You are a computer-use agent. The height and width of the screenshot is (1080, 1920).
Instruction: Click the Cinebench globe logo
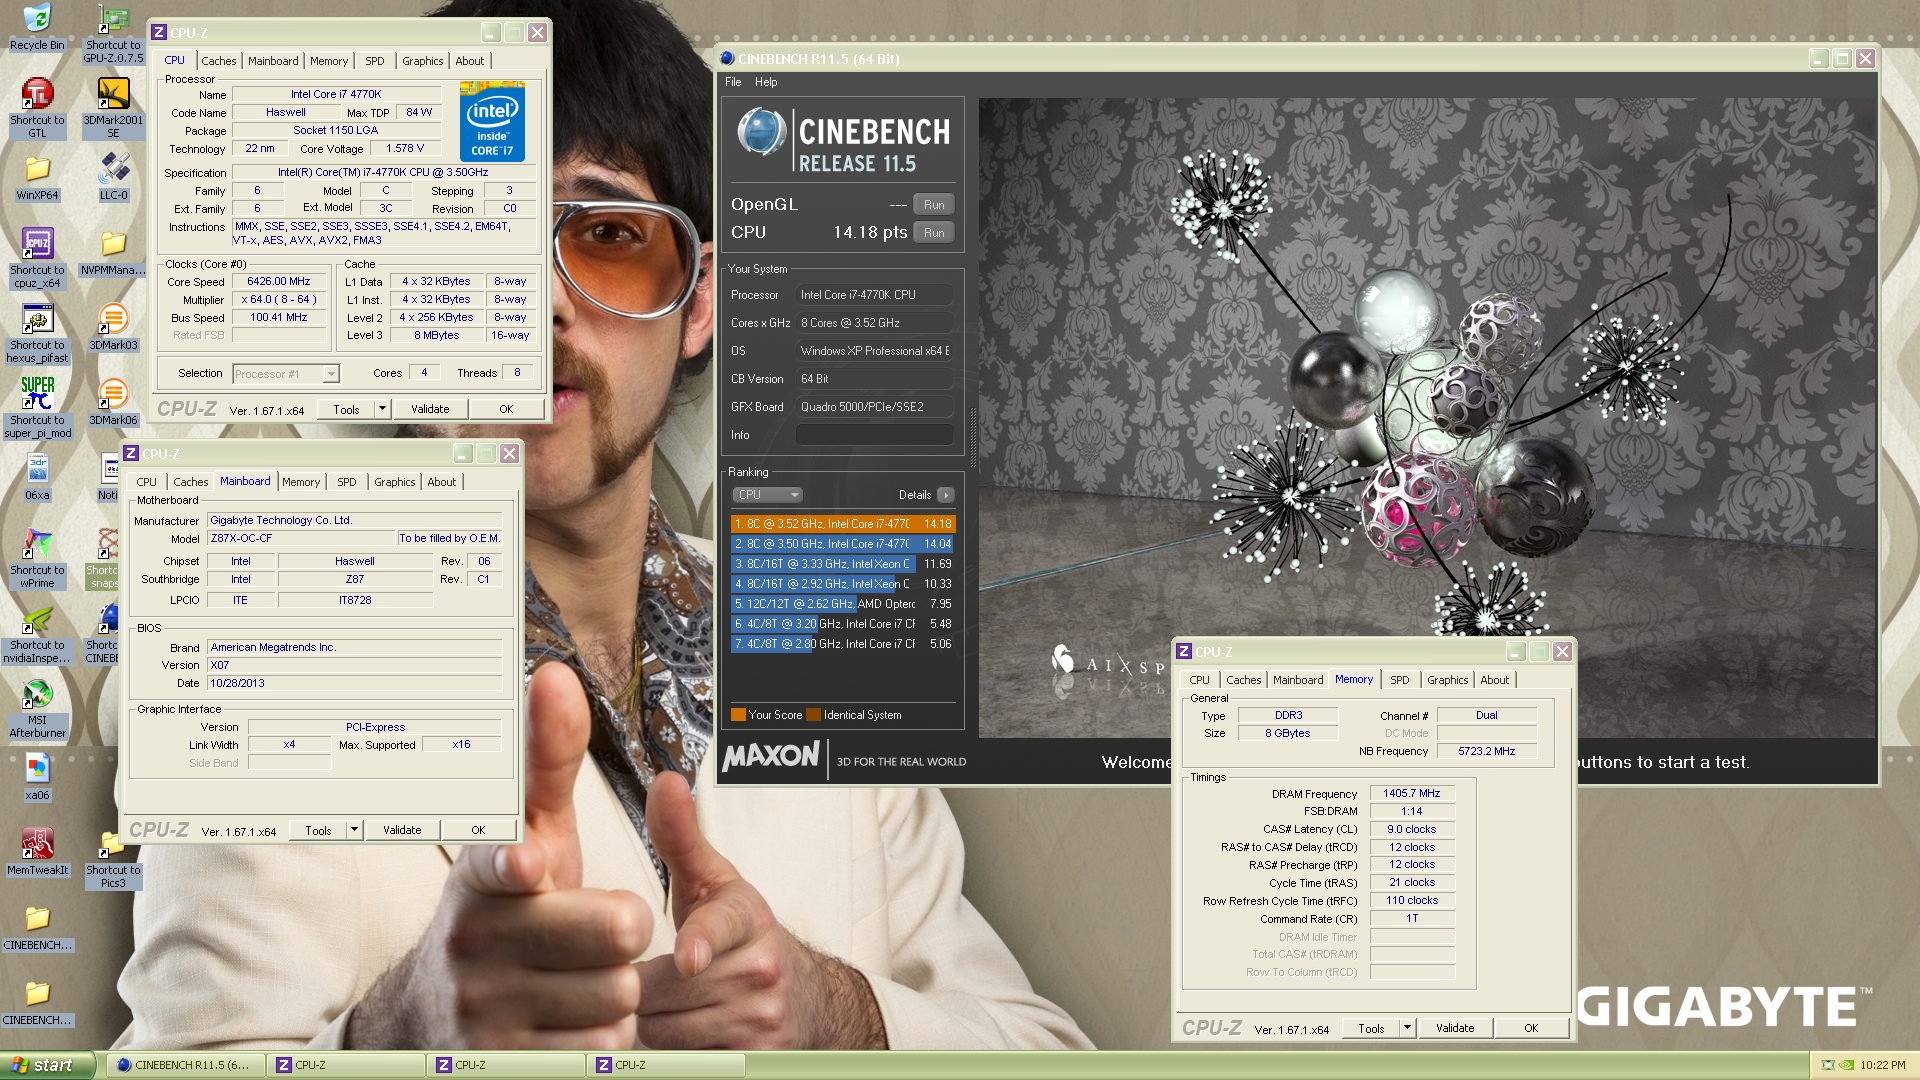click(762, 132)
